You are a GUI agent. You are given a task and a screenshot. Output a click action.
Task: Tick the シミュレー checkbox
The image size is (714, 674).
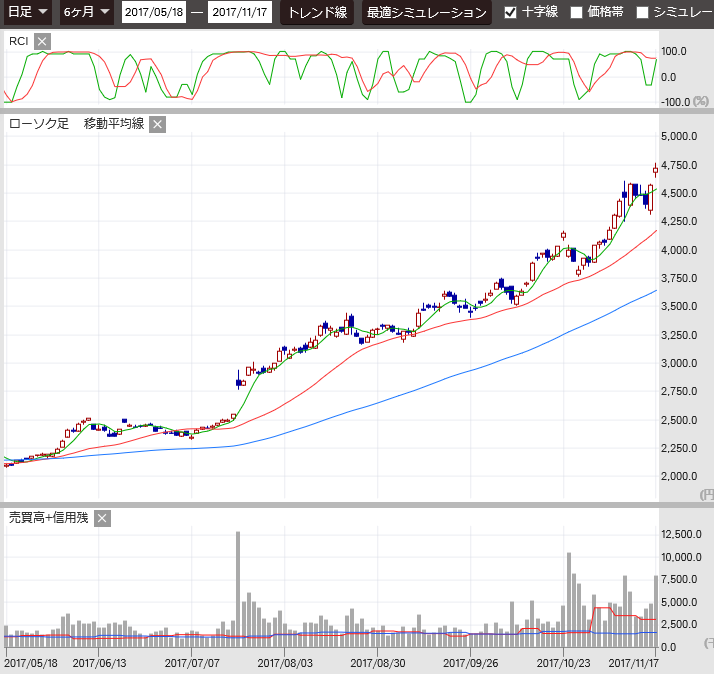pos(643,13)
